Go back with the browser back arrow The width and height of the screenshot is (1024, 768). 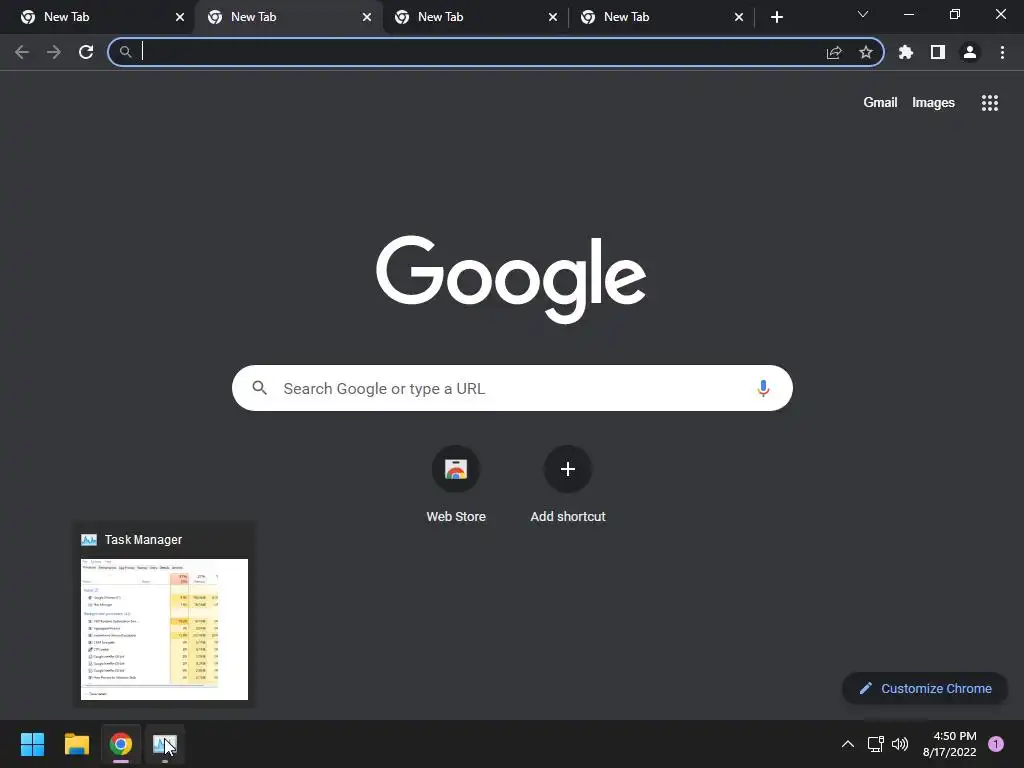[x=22, y=52]
